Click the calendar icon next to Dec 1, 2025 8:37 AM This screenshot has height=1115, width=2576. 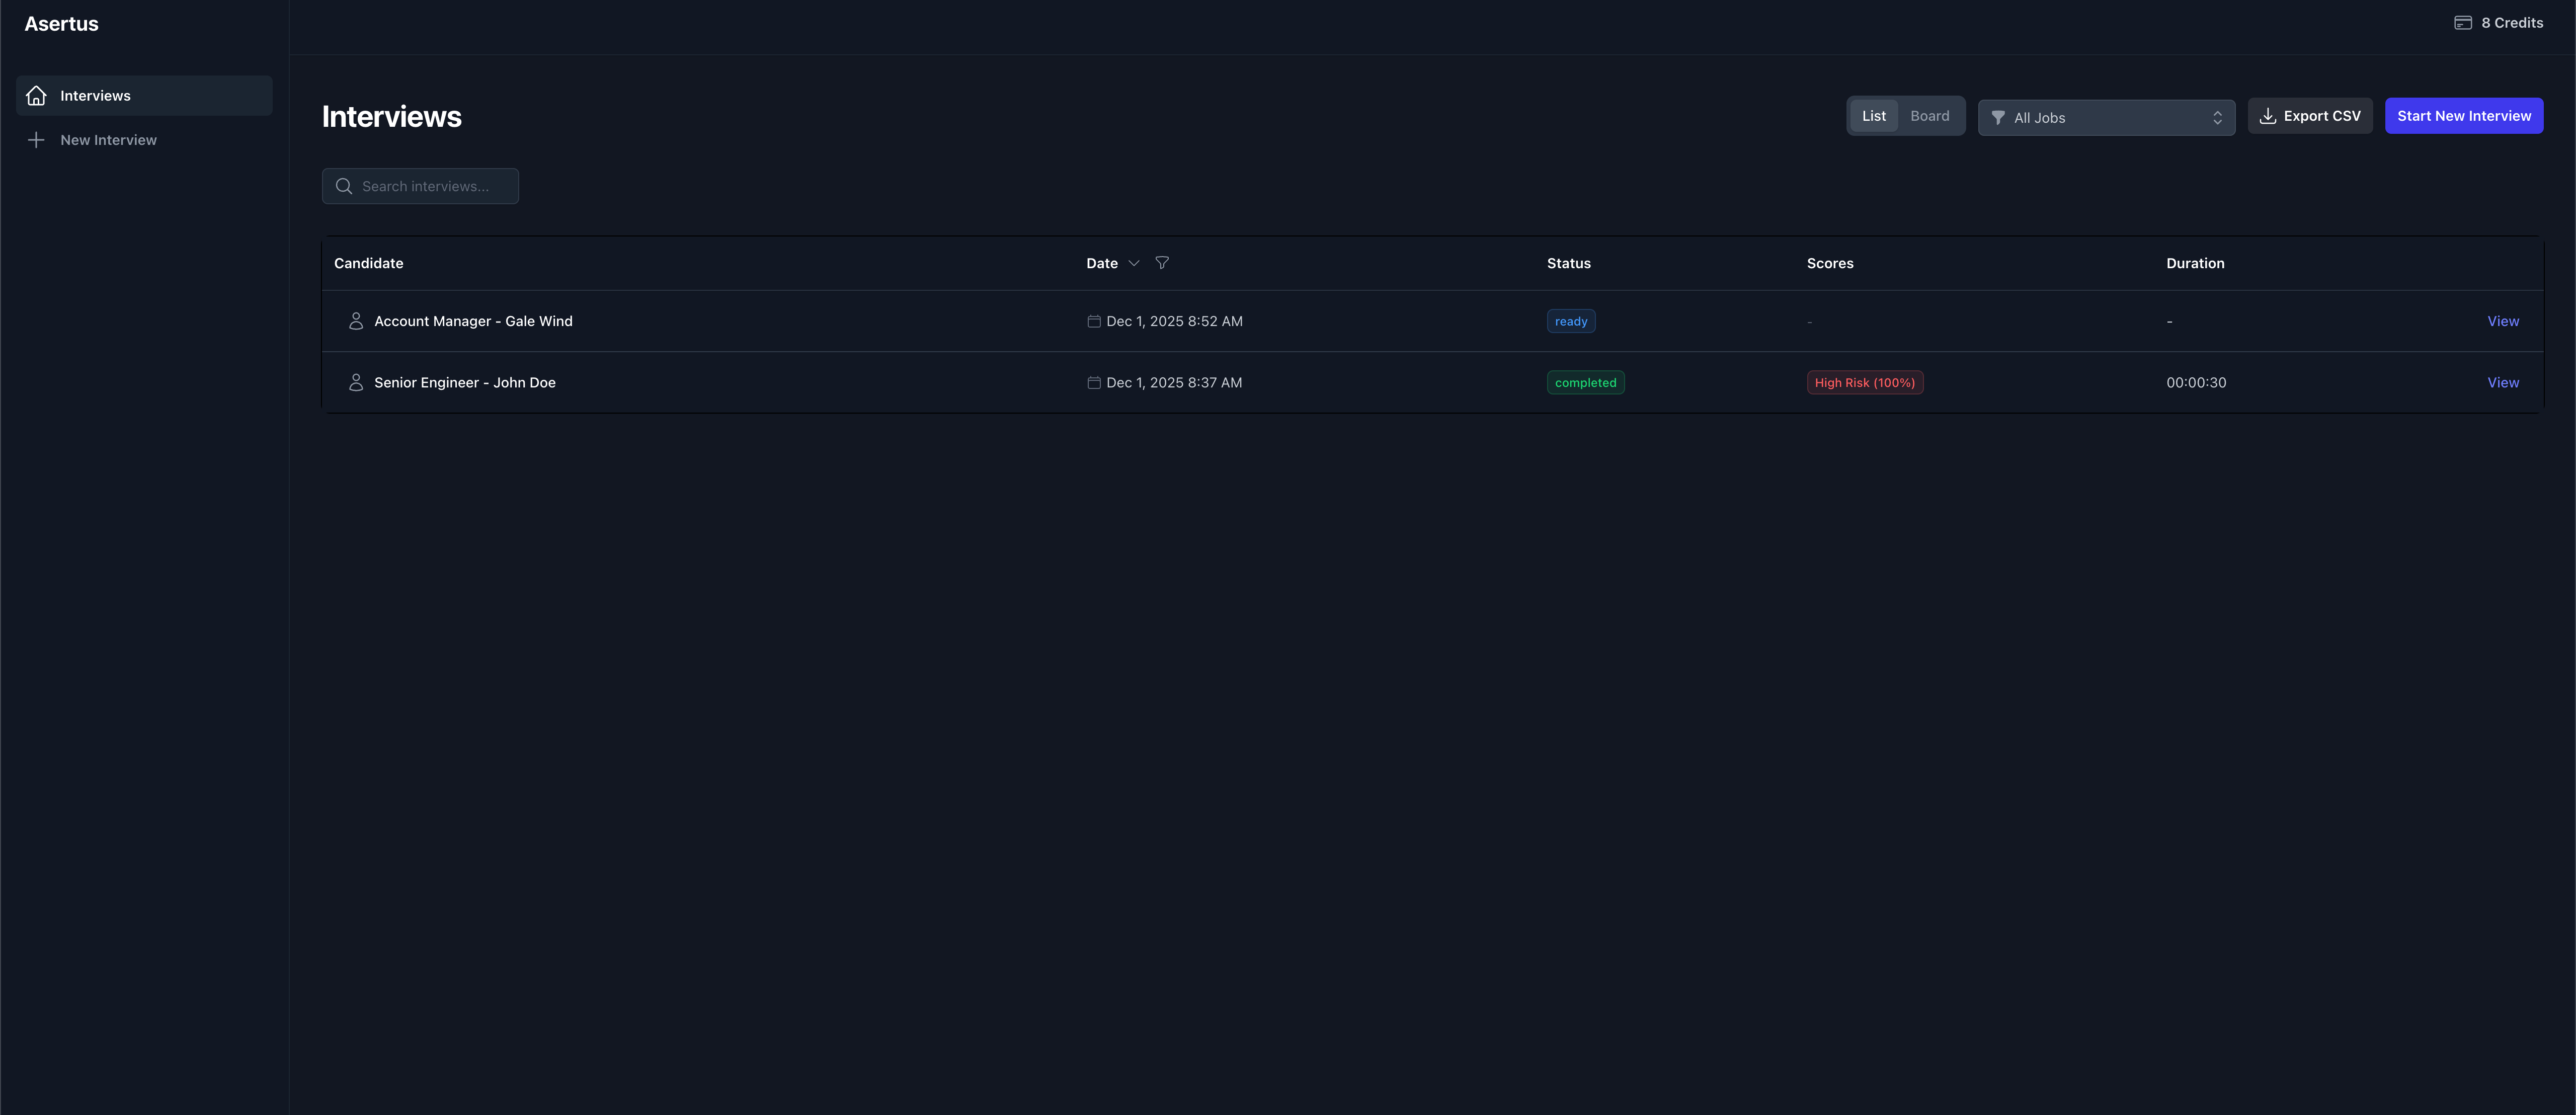pos(1093,382)
